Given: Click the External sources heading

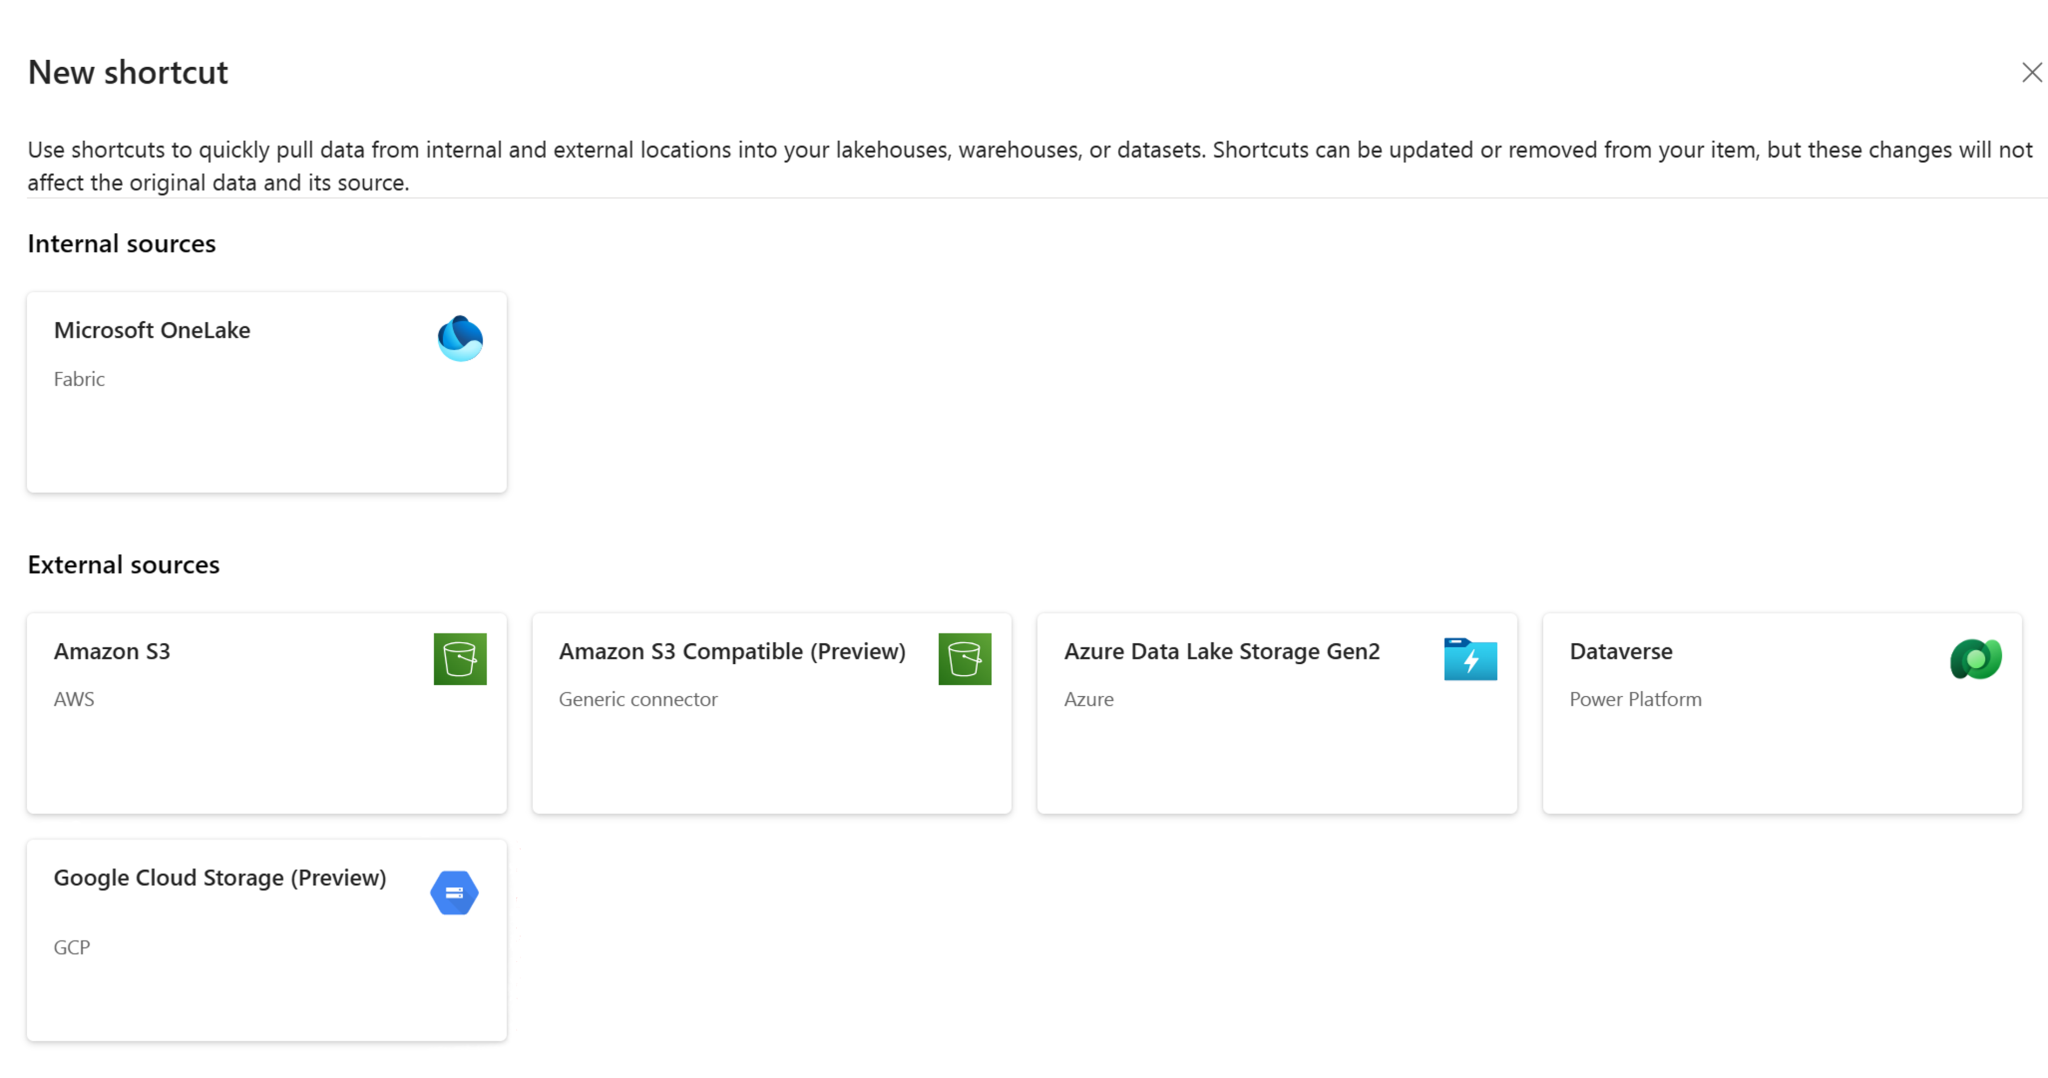Looking at the screenshot, I should 124,565.
